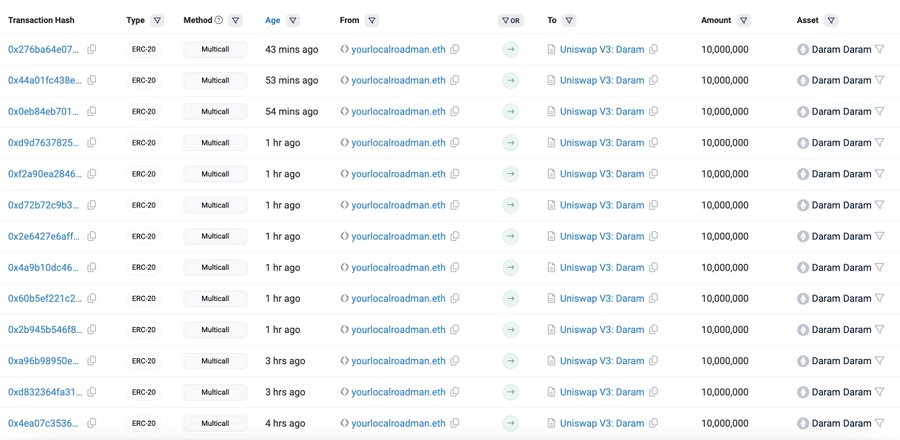Copy Uniswap V3 address in 43 mins ago row
Viewport: 900px width, 440px height.
point(653,49)
